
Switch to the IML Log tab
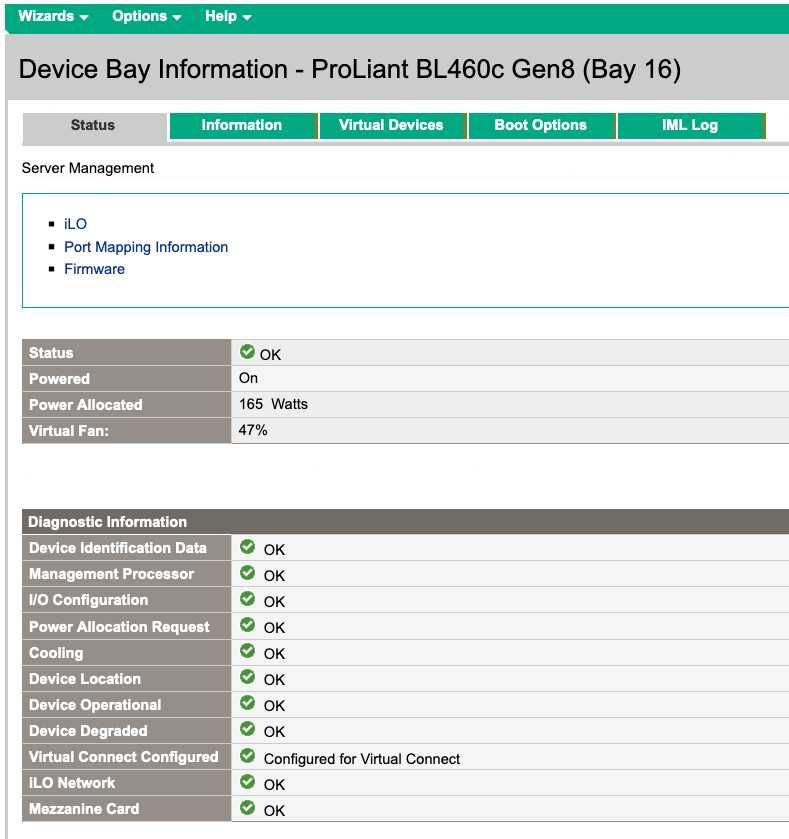coord(691,126)
